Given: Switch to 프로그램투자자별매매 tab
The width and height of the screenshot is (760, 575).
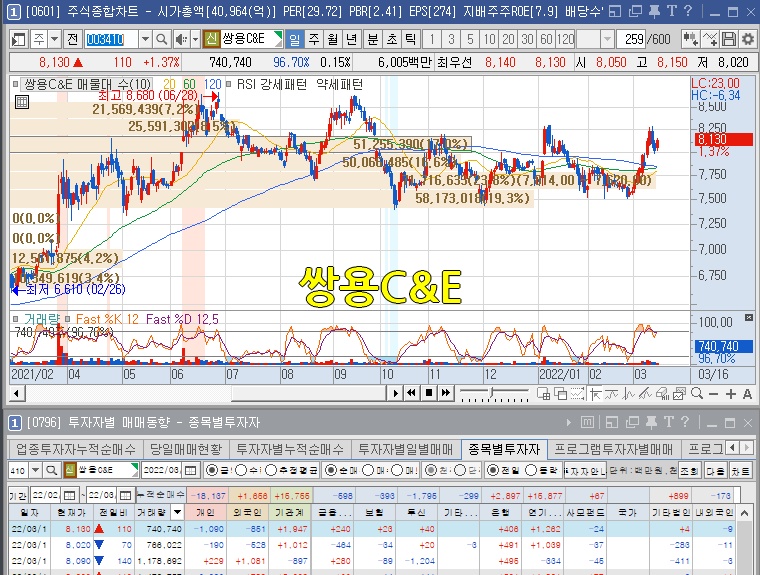Looking at the screenshot, I should 614,449.
